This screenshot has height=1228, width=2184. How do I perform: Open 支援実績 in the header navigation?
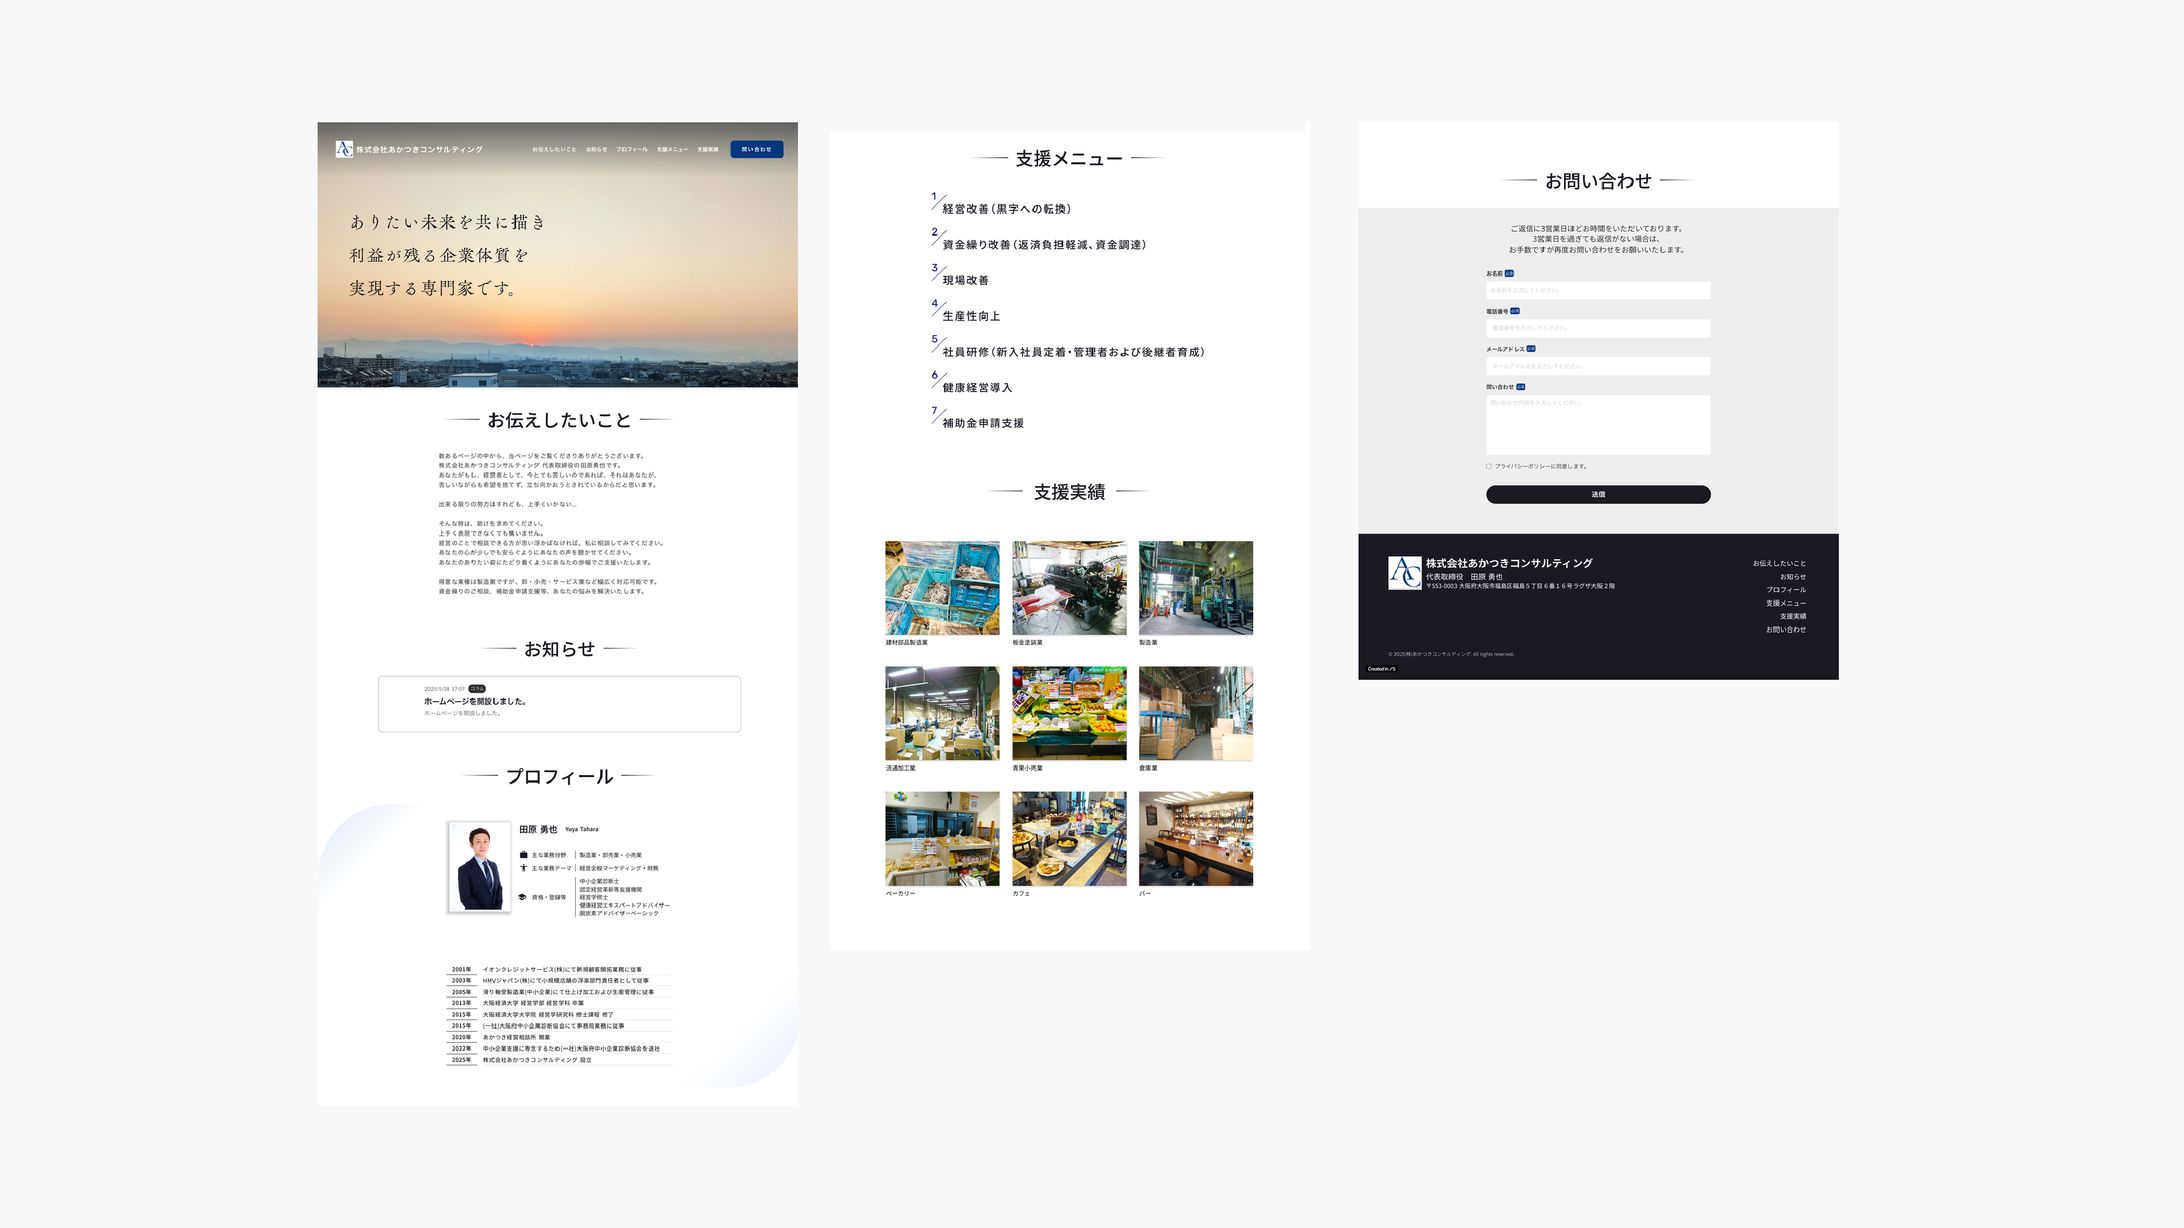[708, 150]
